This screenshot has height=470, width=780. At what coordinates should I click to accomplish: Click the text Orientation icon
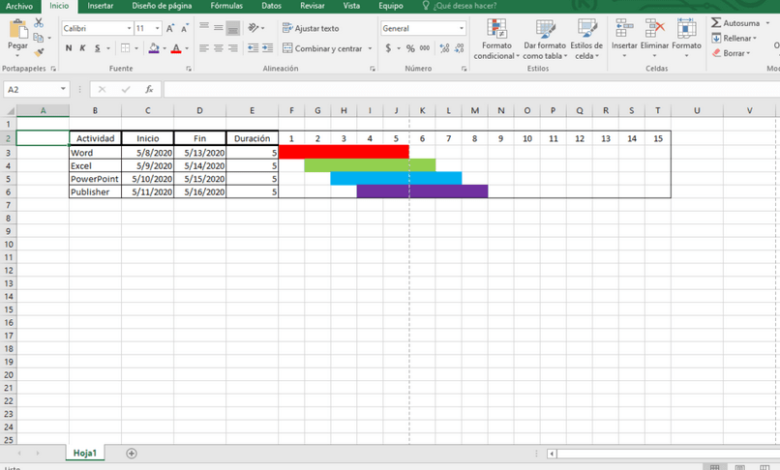point(254,28)
